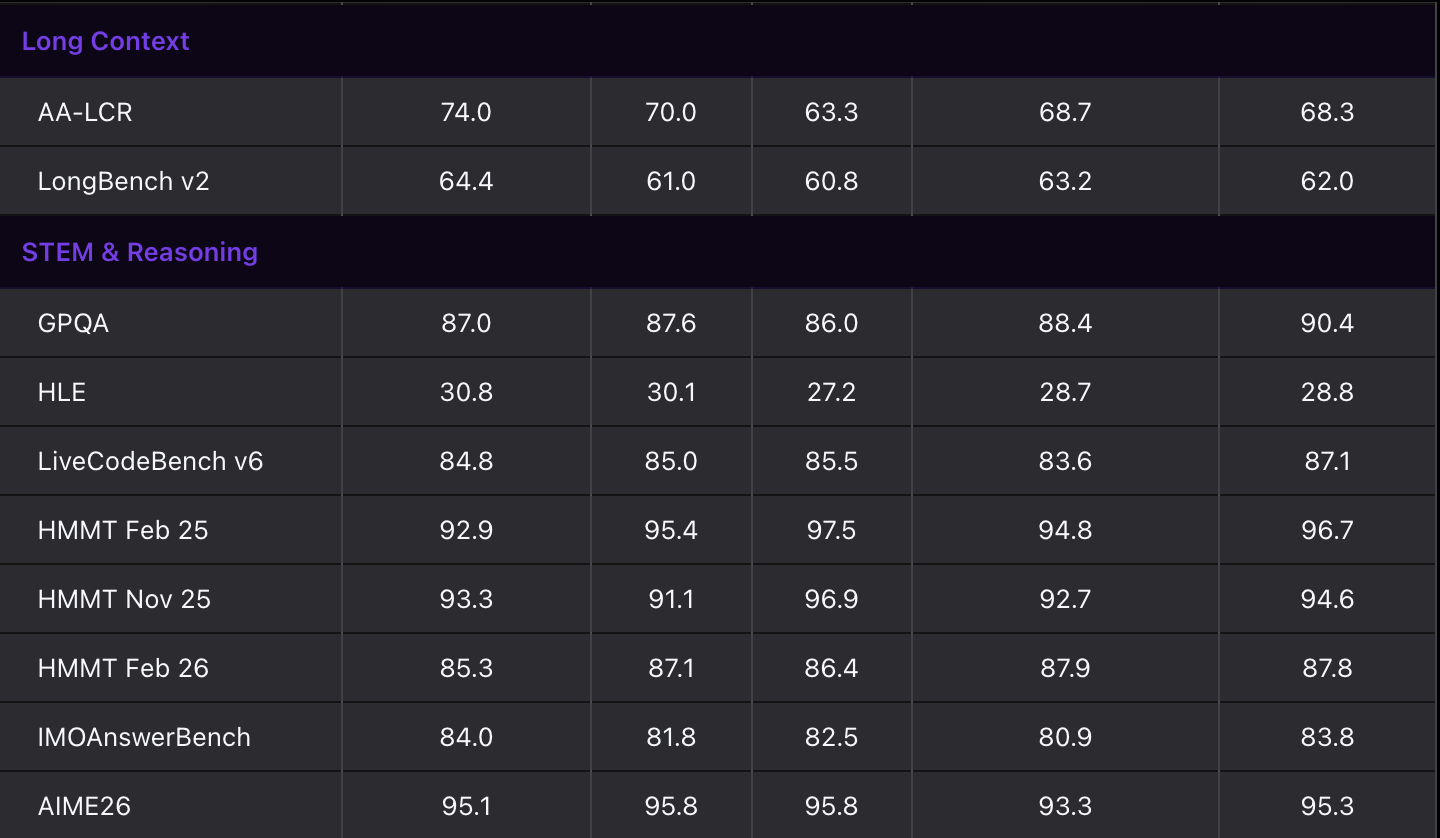Select the AA-LCR benchmark row label
This screenshot has height=838, width=1440.
85,112
